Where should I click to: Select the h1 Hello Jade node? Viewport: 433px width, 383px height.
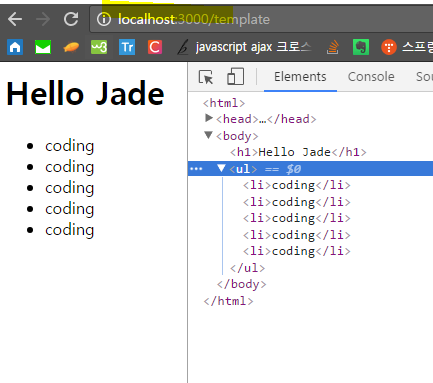point(298,152)
